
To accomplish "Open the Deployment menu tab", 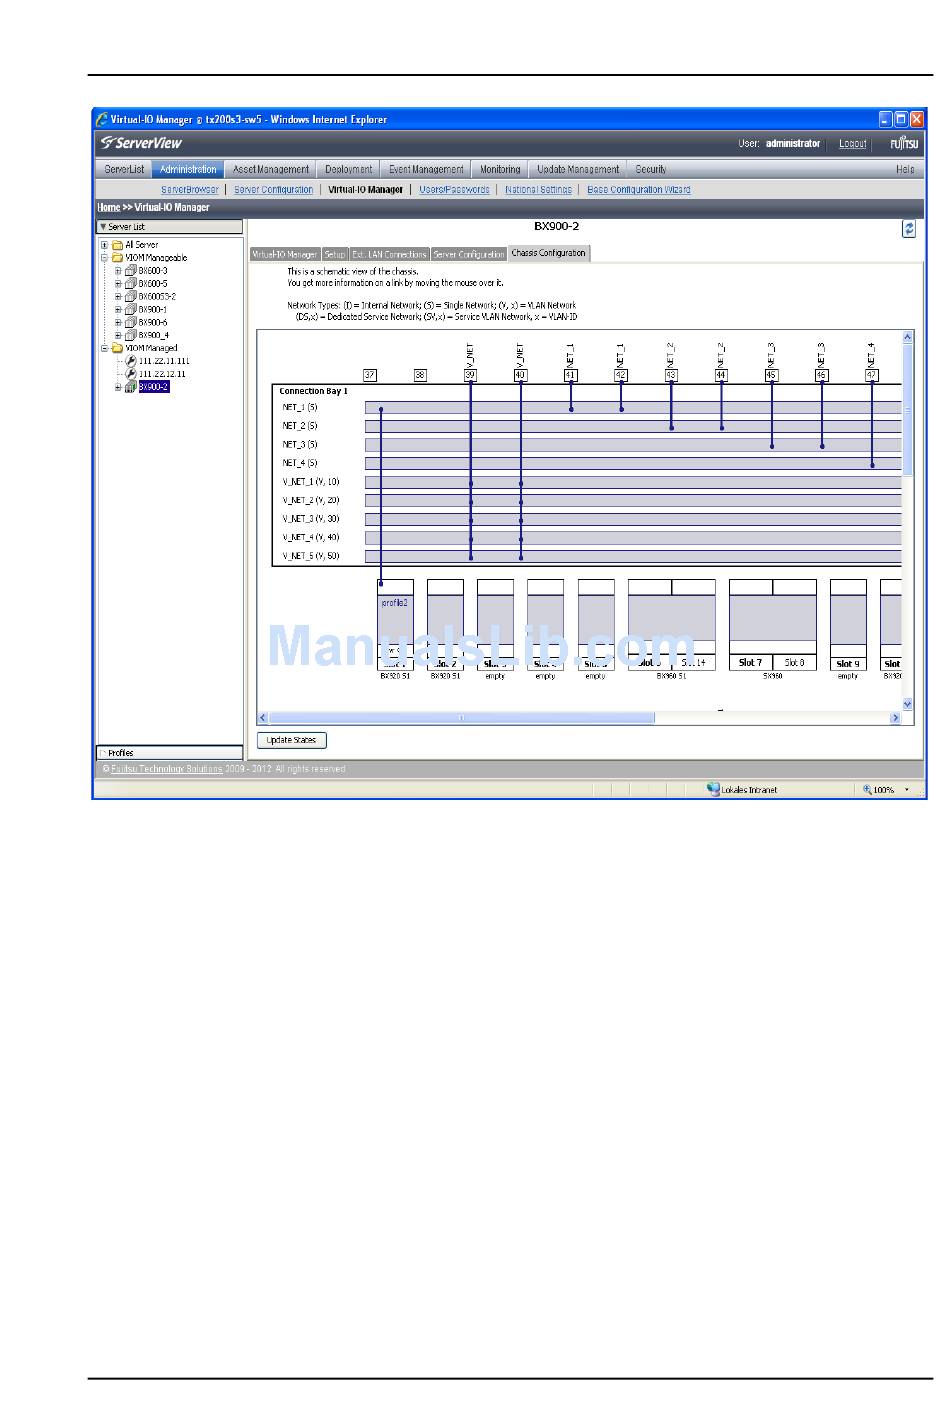I will click(348, 169).
